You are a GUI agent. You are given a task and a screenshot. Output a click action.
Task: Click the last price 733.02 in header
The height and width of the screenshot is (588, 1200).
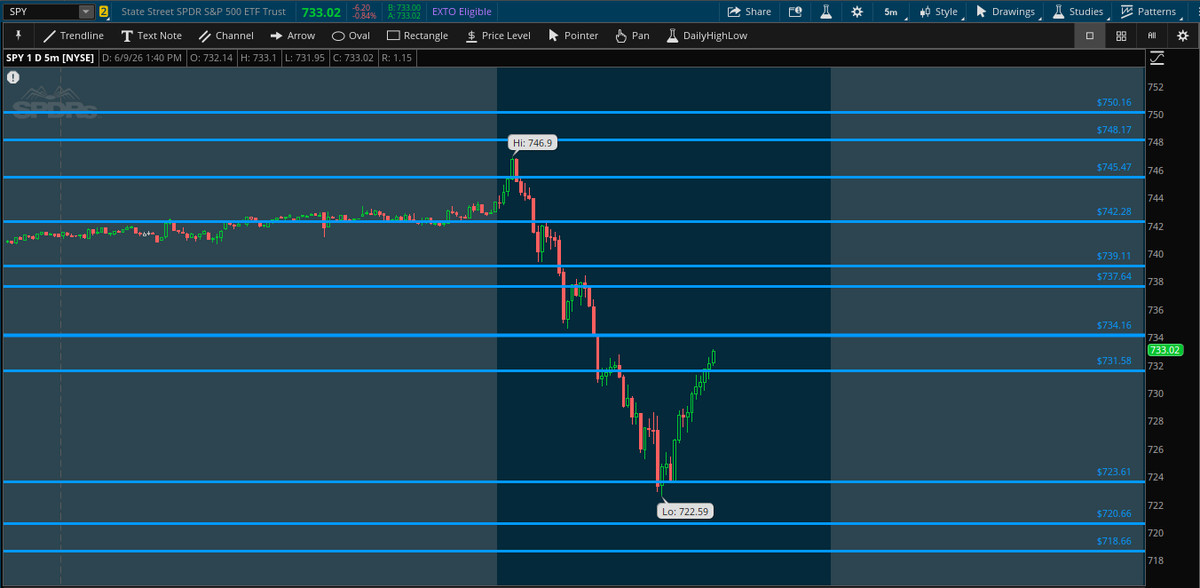coord(321,12)
